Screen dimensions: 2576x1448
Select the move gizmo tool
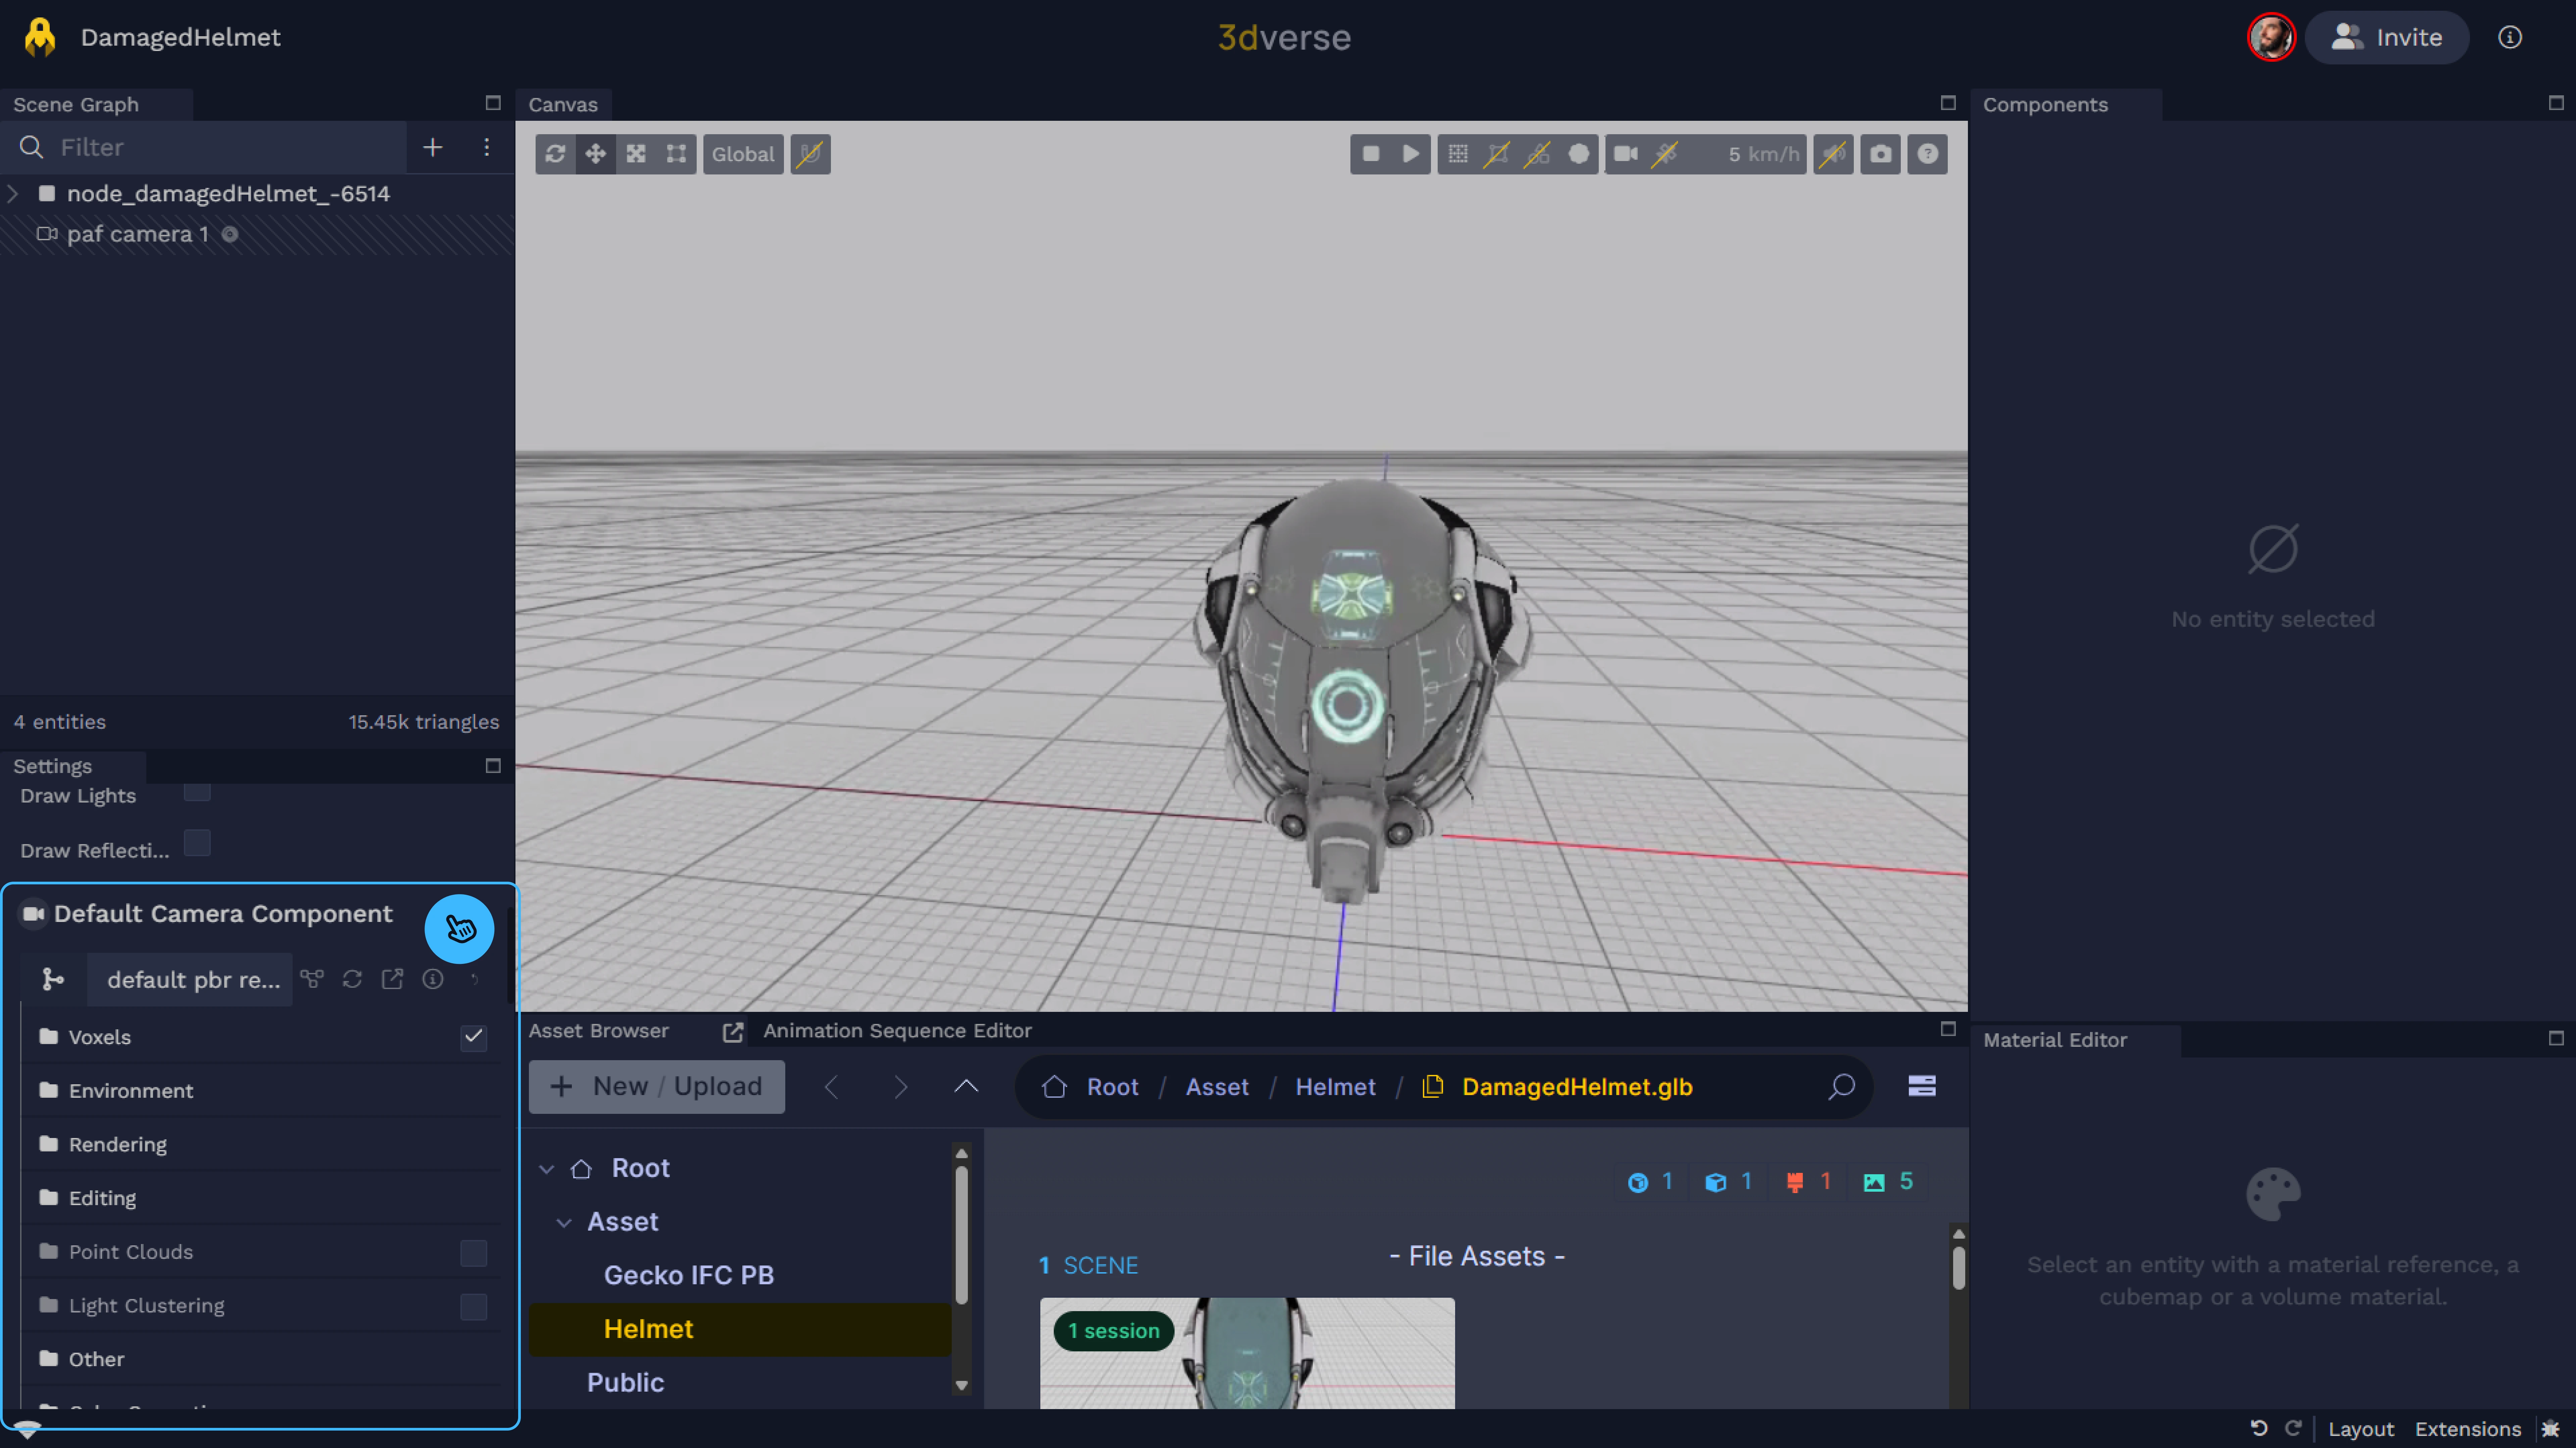tap(595, 154)
